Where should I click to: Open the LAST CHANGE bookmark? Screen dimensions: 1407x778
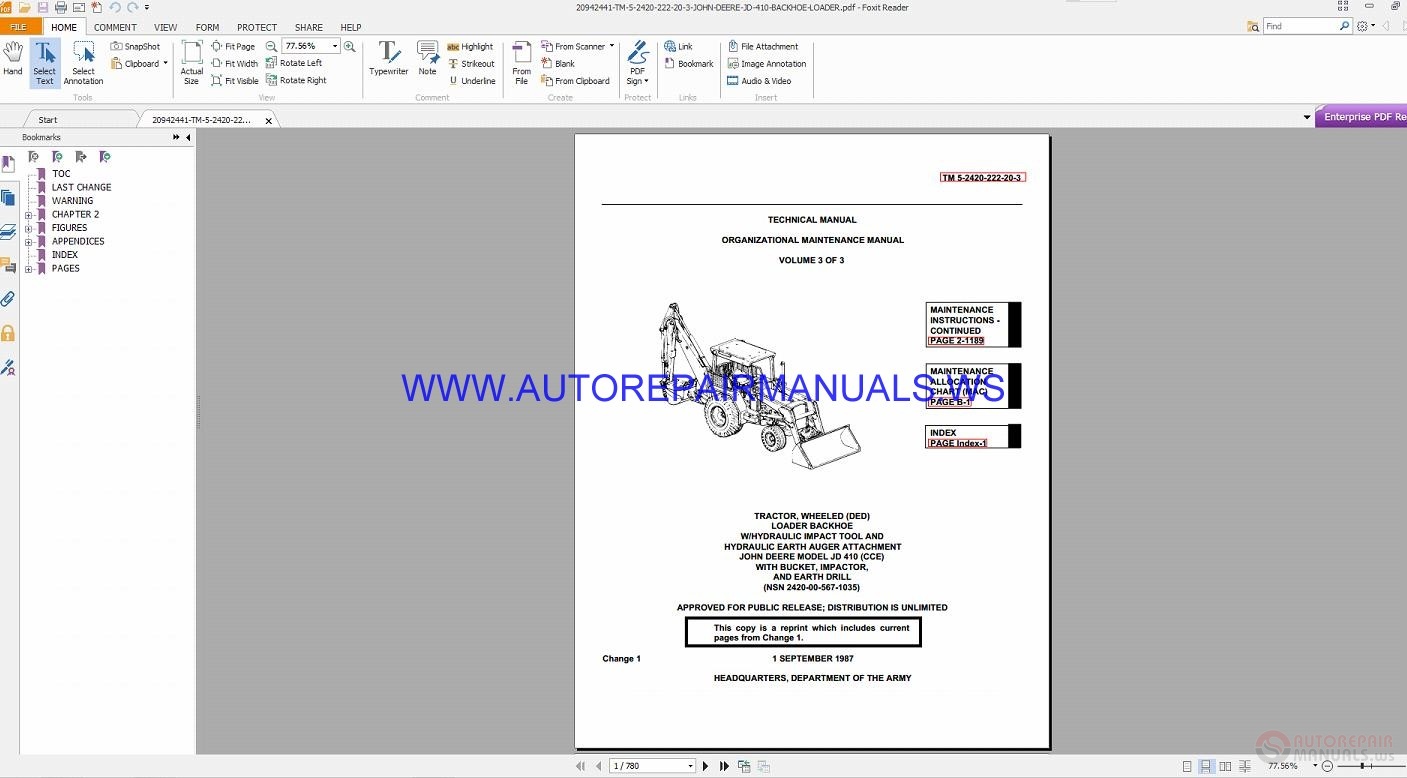81,187
